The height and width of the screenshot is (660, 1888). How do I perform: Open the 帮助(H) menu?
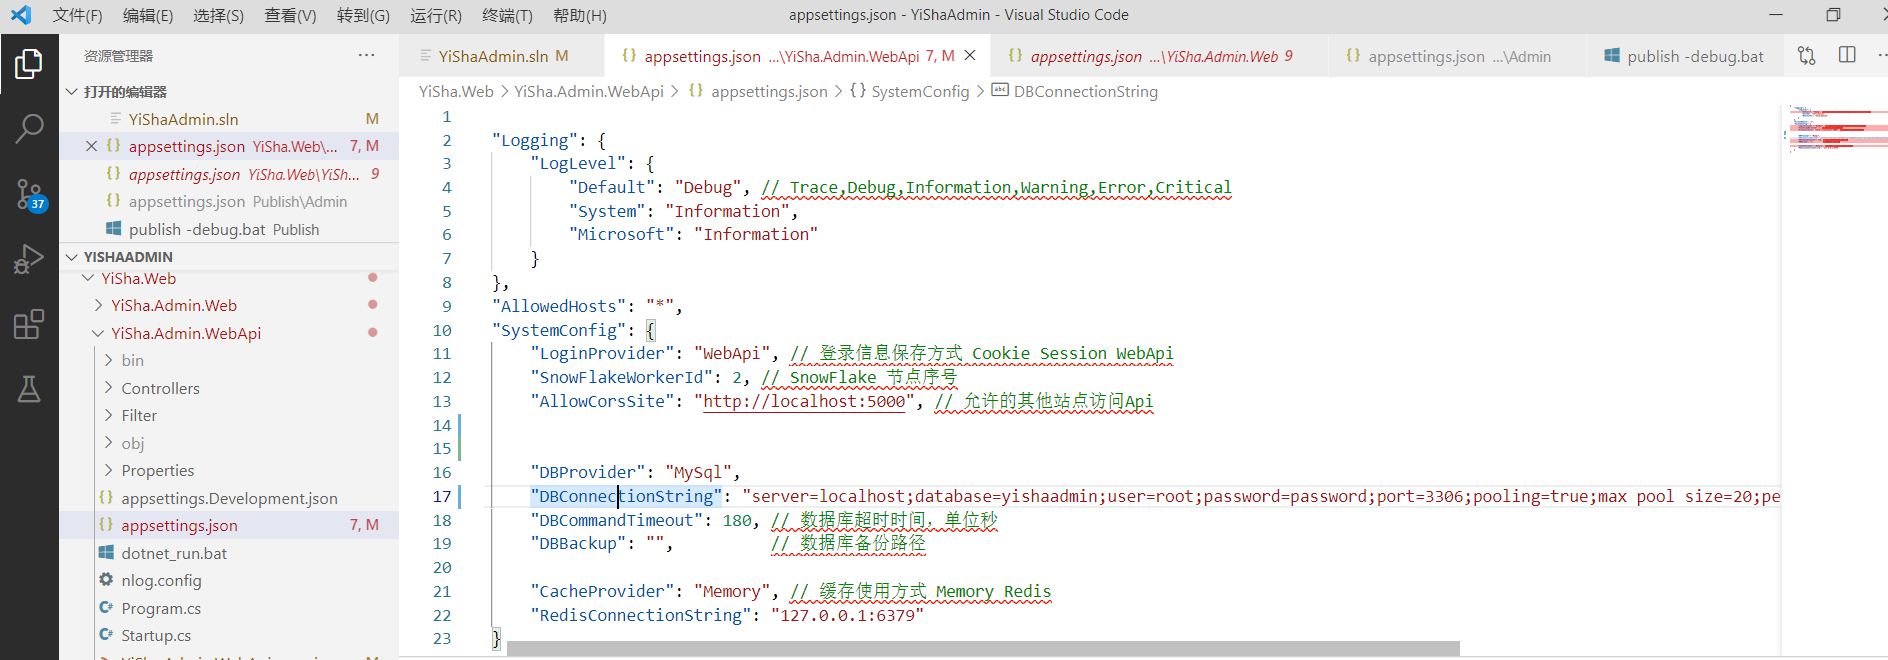(580, 15)
